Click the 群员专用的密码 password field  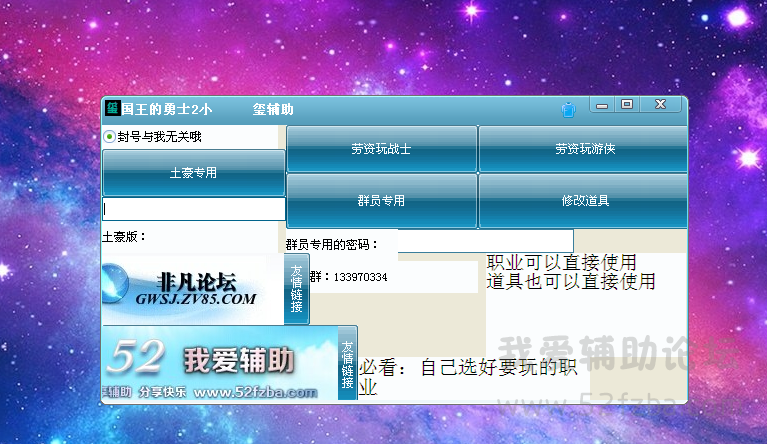(x=485, y=242)
